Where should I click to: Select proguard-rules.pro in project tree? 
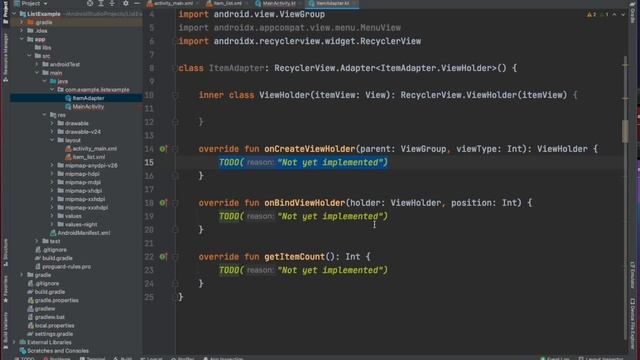pos(63,267)
